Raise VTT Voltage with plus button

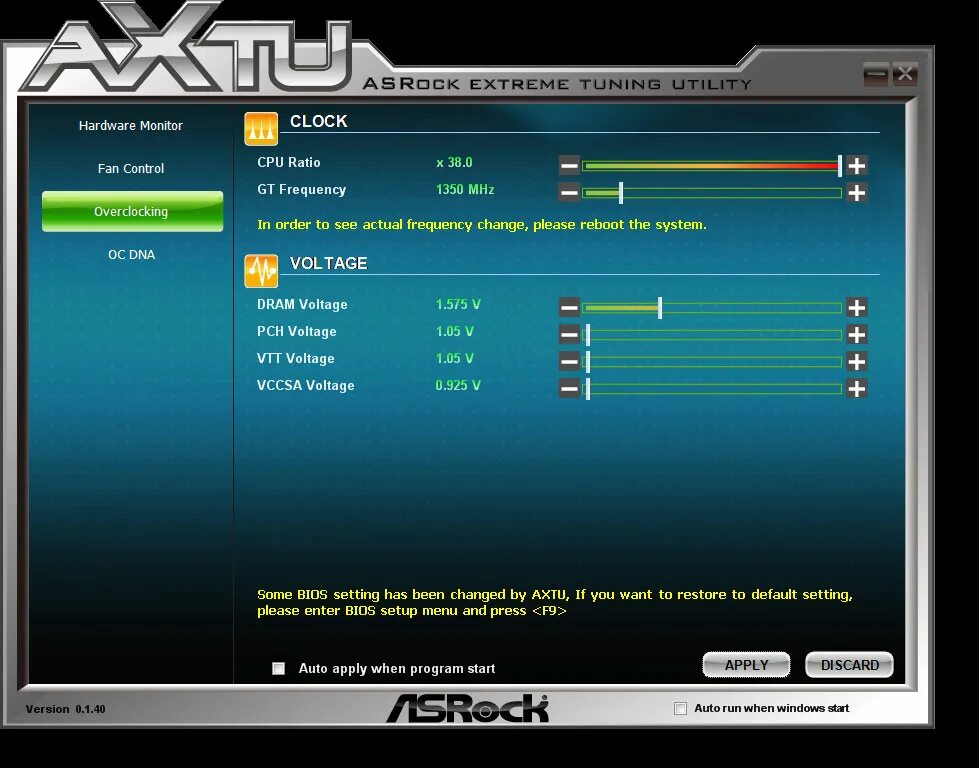[857, 362]
